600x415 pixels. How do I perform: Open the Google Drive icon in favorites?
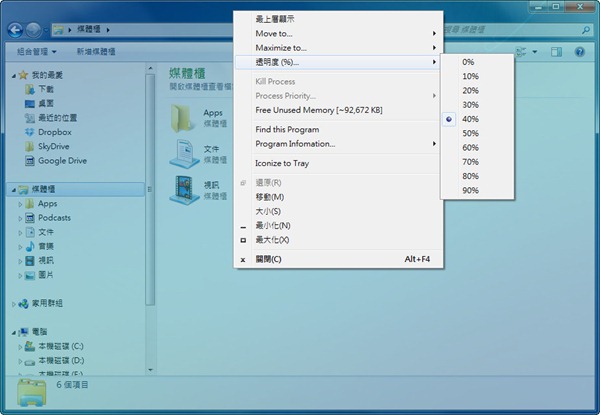coord(29,161)
